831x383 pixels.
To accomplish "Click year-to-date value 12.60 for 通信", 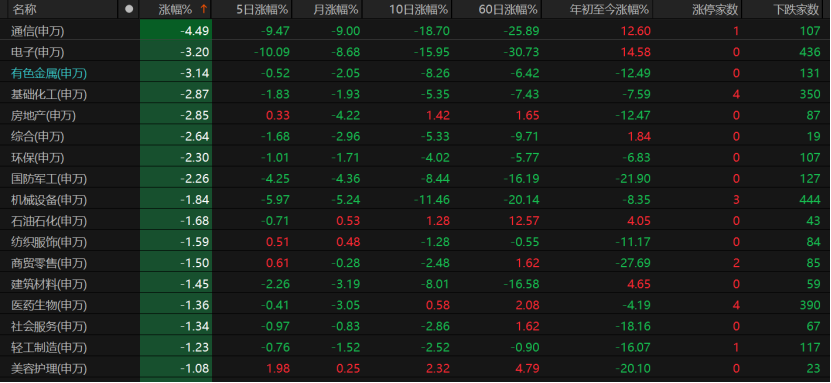I will pos(635,31).
